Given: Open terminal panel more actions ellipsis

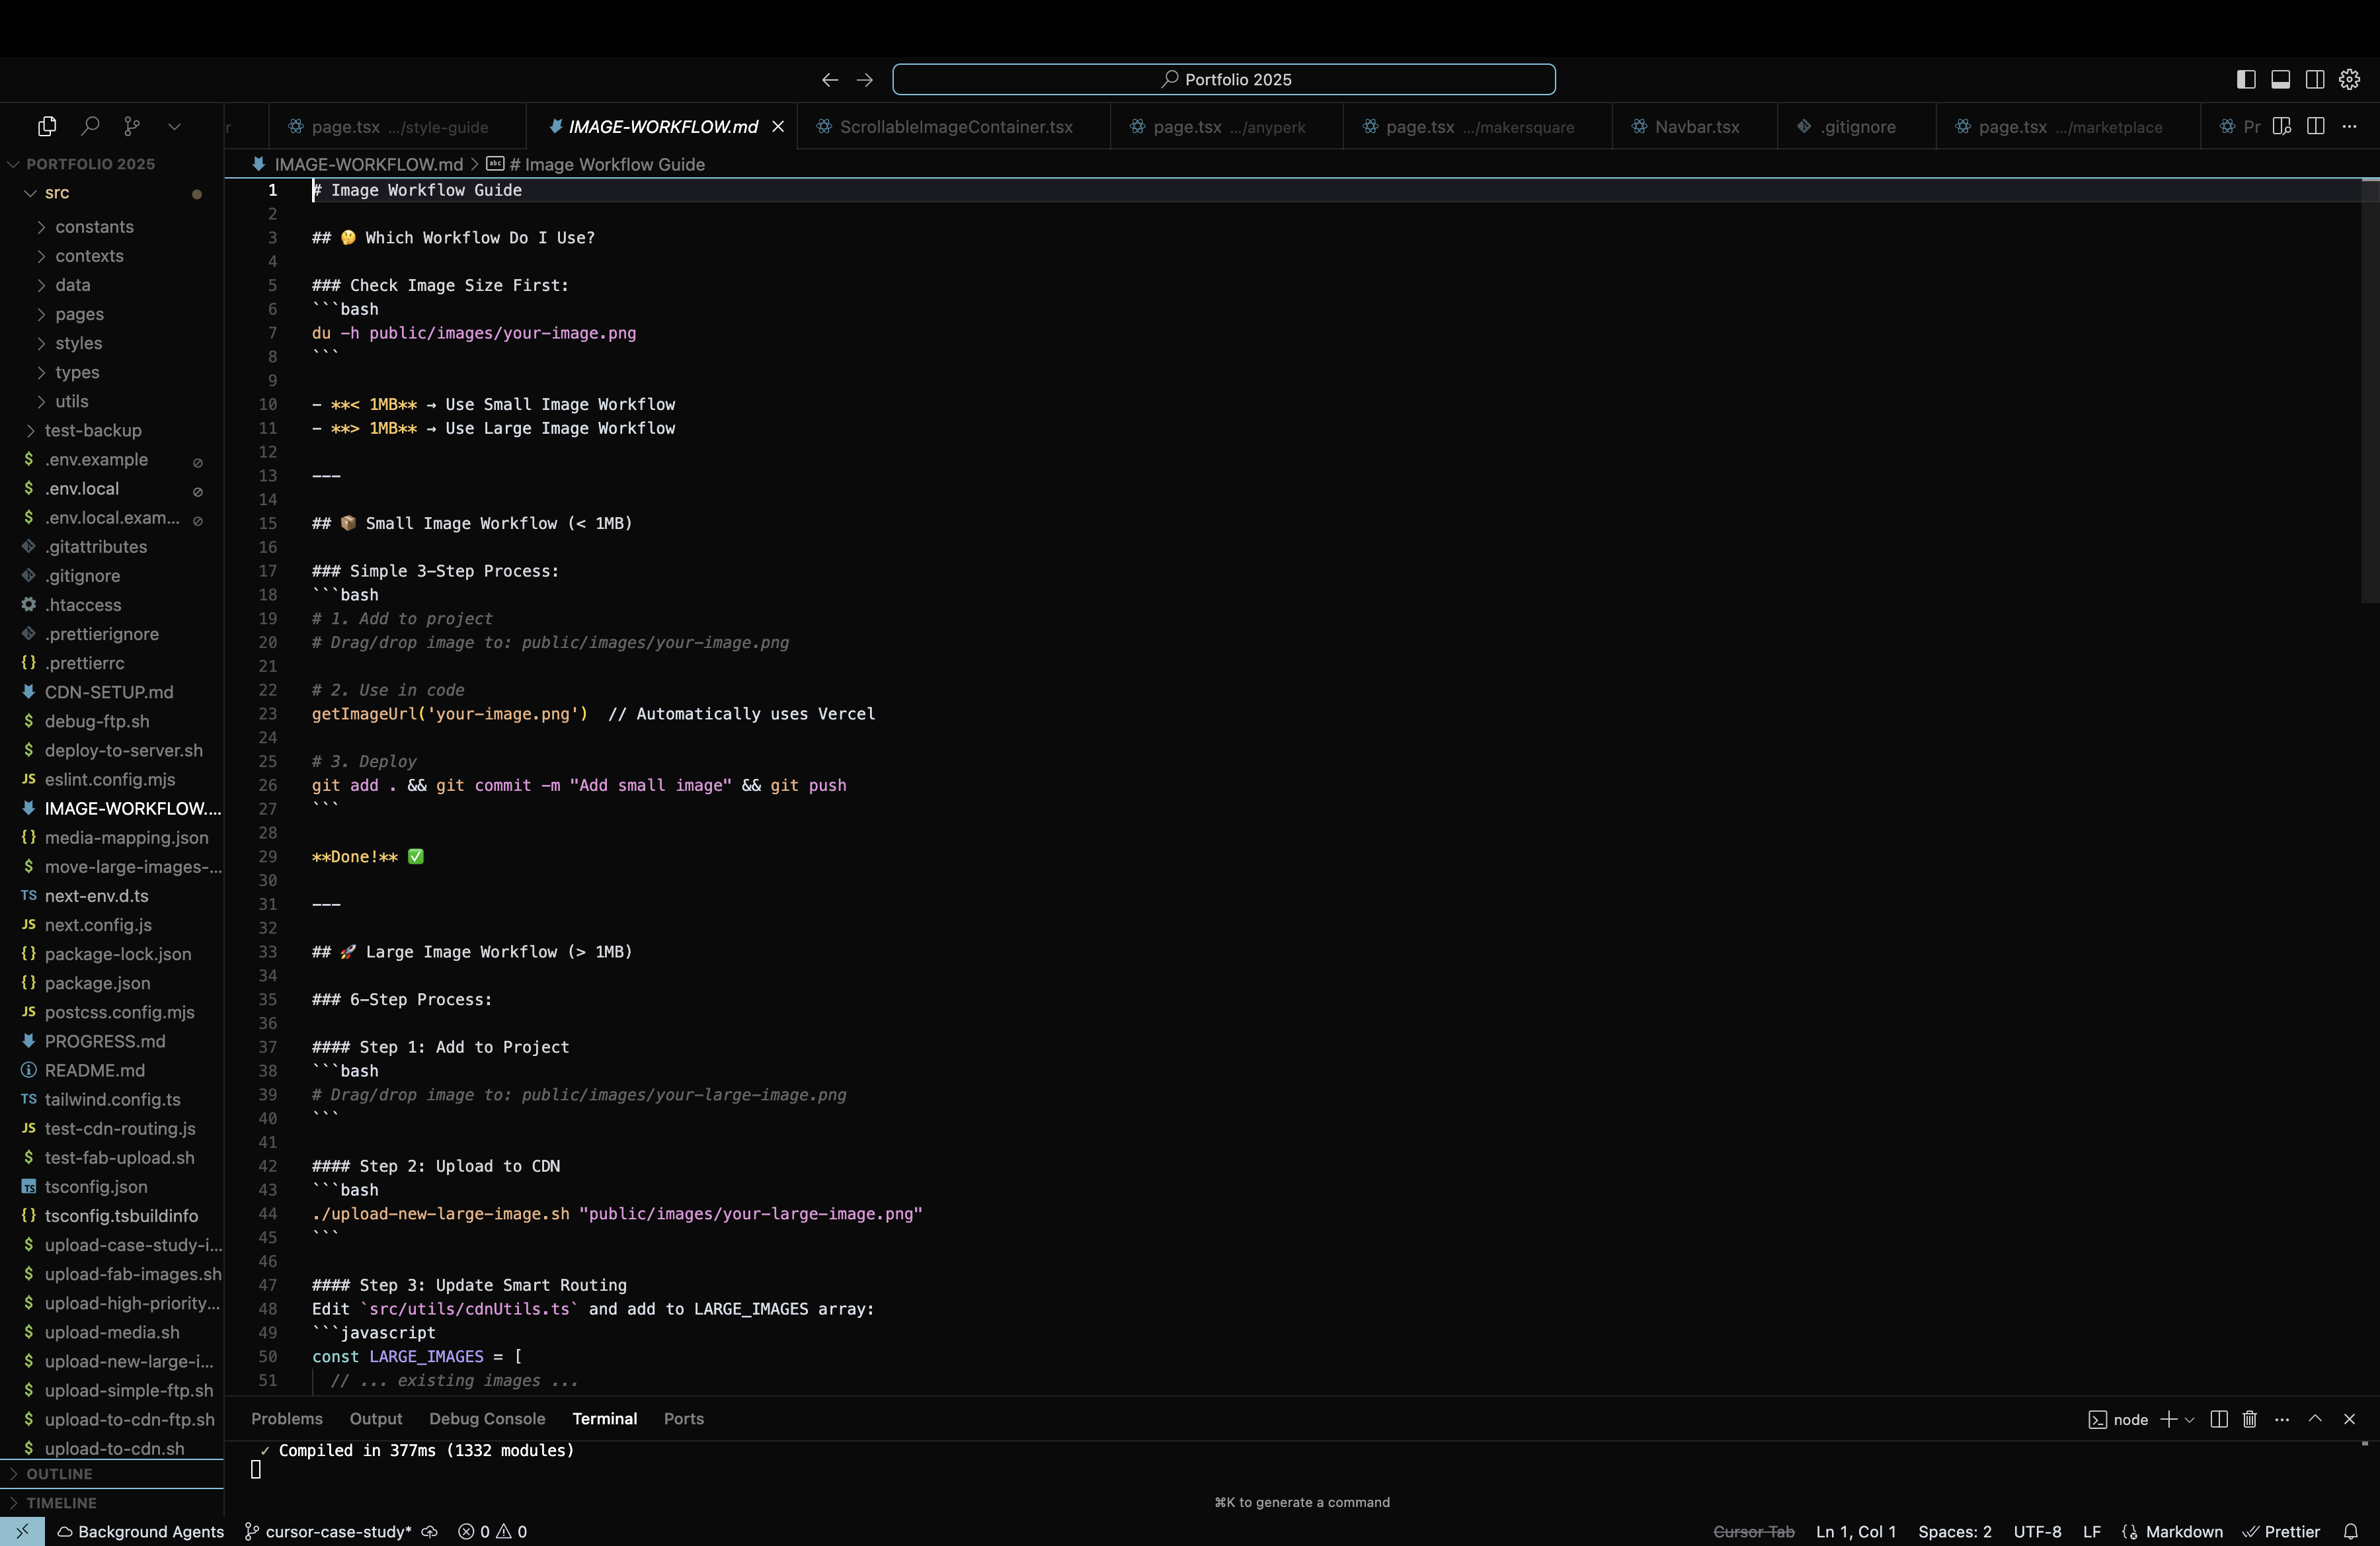Looking at the screenshot, I should (x=2282, y=1420).
